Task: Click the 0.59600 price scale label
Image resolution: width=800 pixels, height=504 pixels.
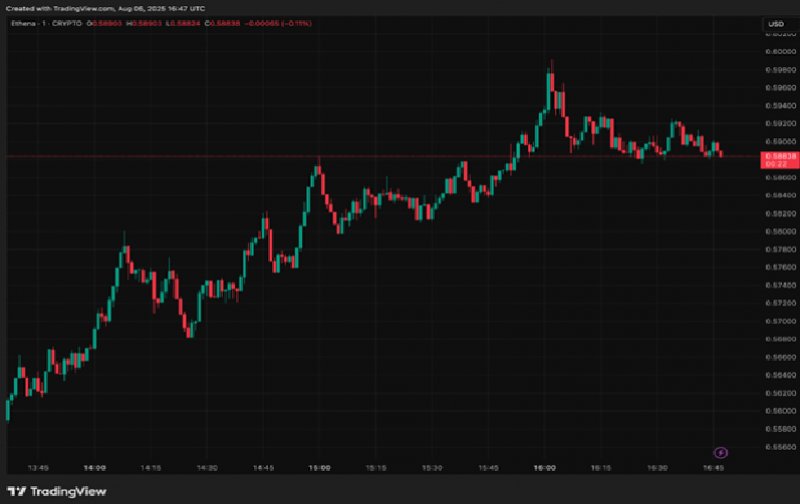Action: pos(781,88)
